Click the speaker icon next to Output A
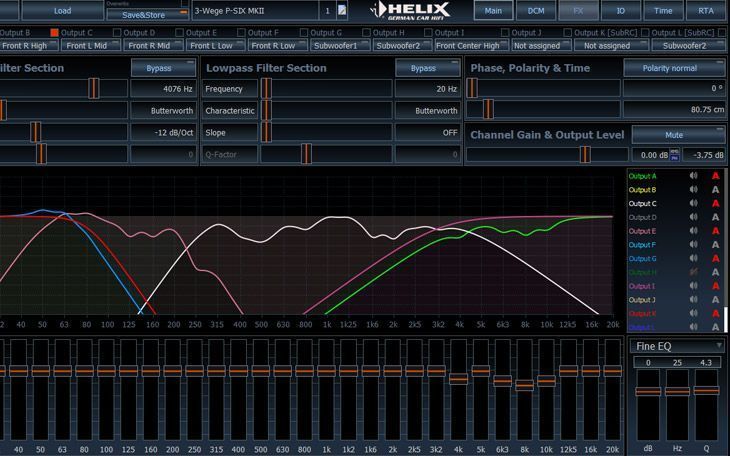The height and width of the screenshot is (456, 730). pos(693,176)
